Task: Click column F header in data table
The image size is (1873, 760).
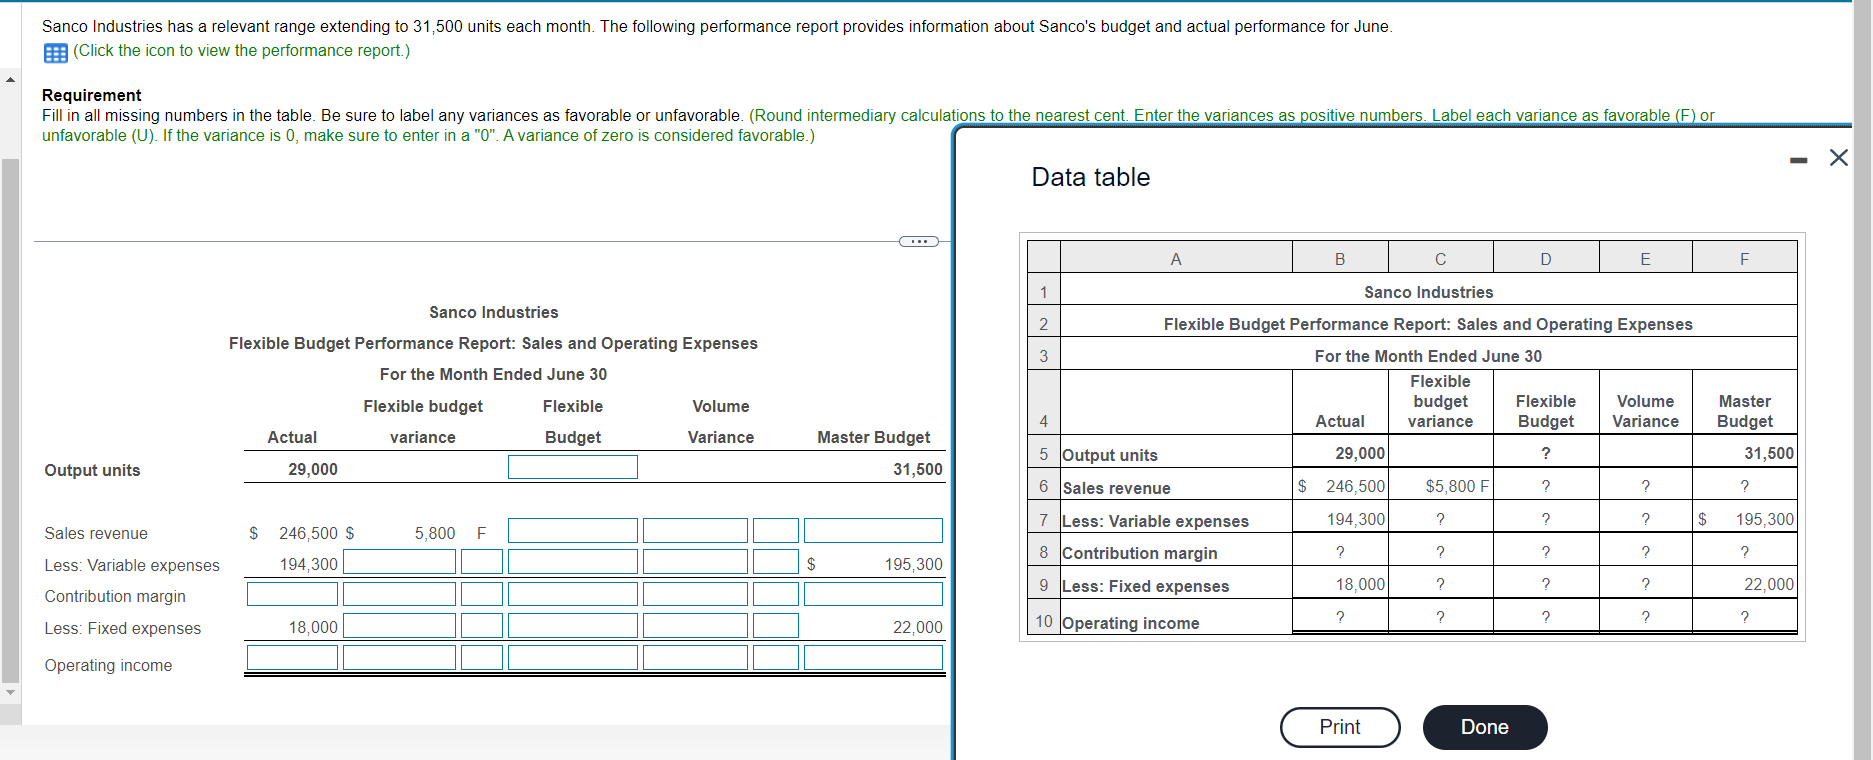Action: pos(1744,258)
